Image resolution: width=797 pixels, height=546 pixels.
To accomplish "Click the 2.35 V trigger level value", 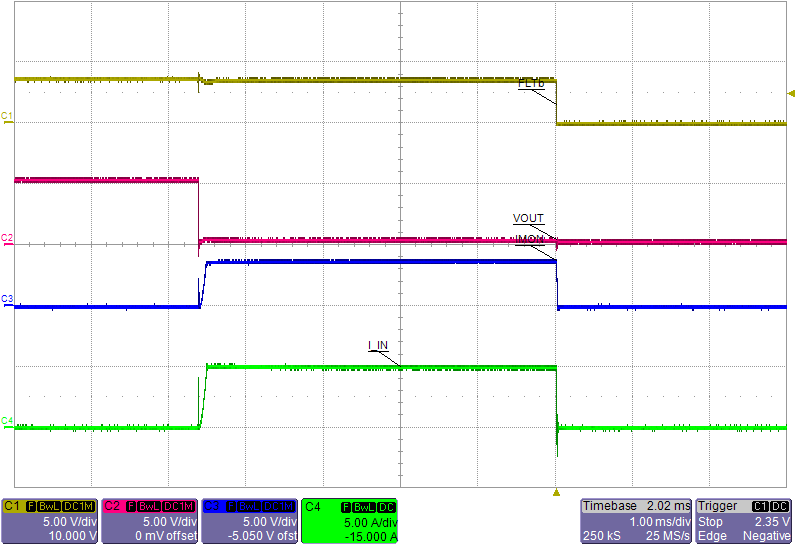I will point(772,522).
